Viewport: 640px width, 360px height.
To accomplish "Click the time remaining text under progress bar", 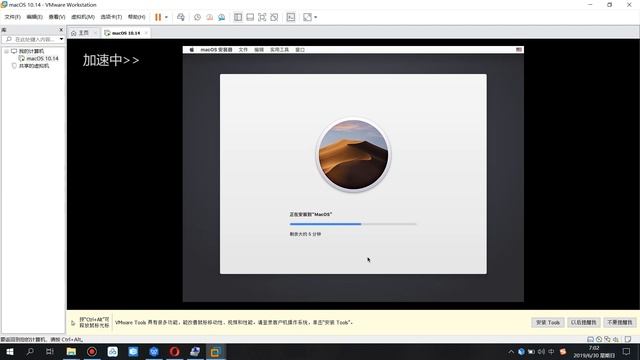I will point(305,234).
